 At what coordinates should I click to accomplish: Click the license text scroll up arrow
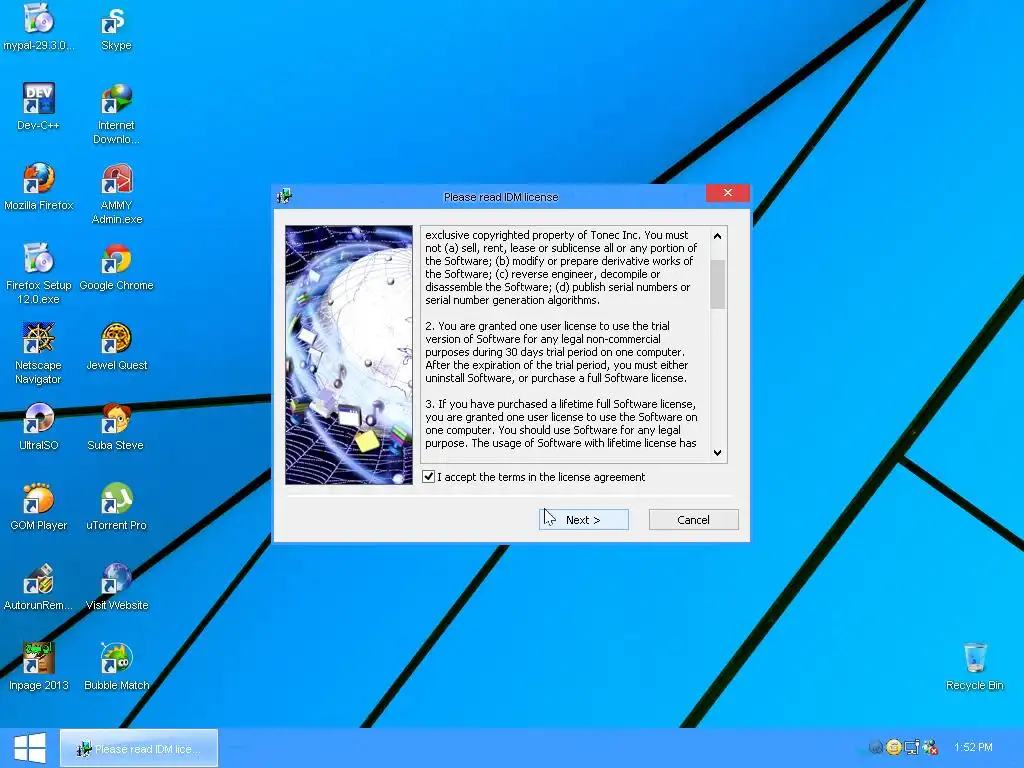(x=718, y=236)
